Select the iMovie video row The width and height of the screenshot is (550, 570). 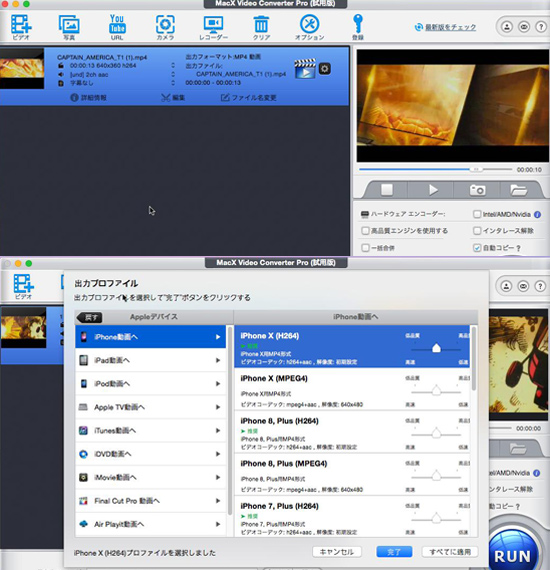coord(150,477)
